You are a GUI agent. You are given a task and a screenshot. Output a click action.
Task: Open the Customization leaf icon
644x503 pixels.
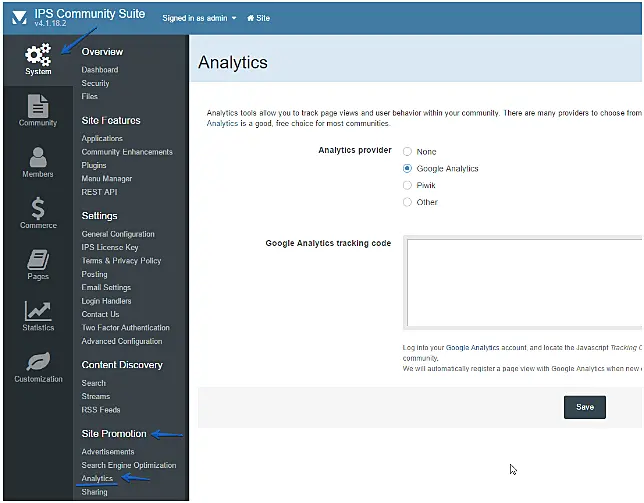click(x=38, y=362)
